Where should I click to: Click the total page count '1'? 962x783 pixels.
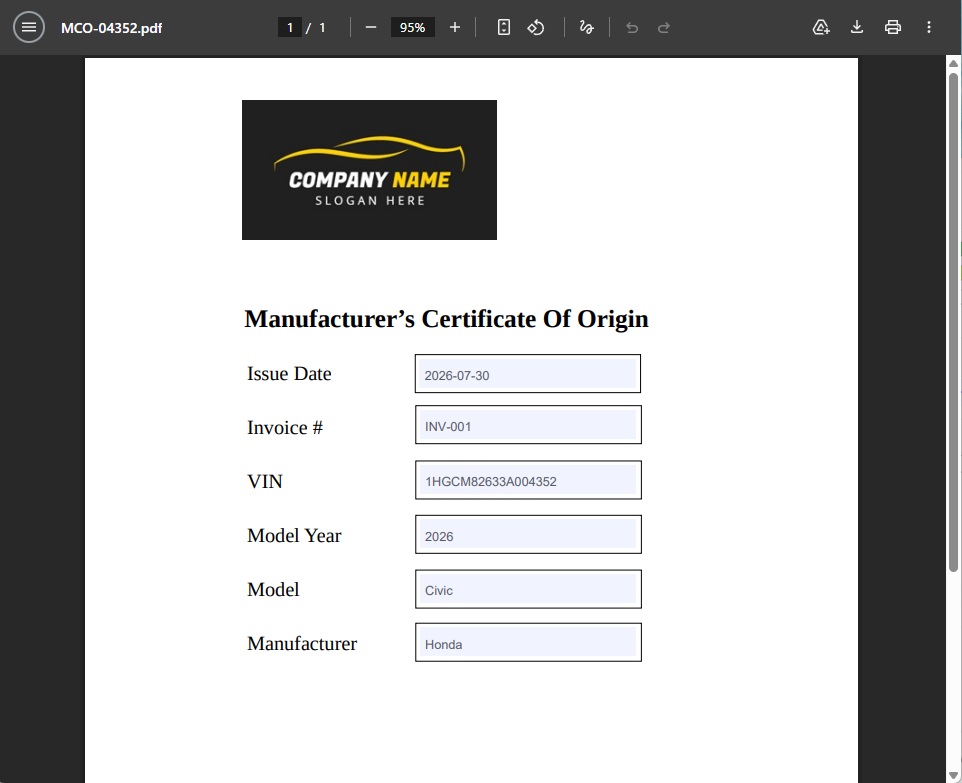pyautogui.click(x=322, y=28)
